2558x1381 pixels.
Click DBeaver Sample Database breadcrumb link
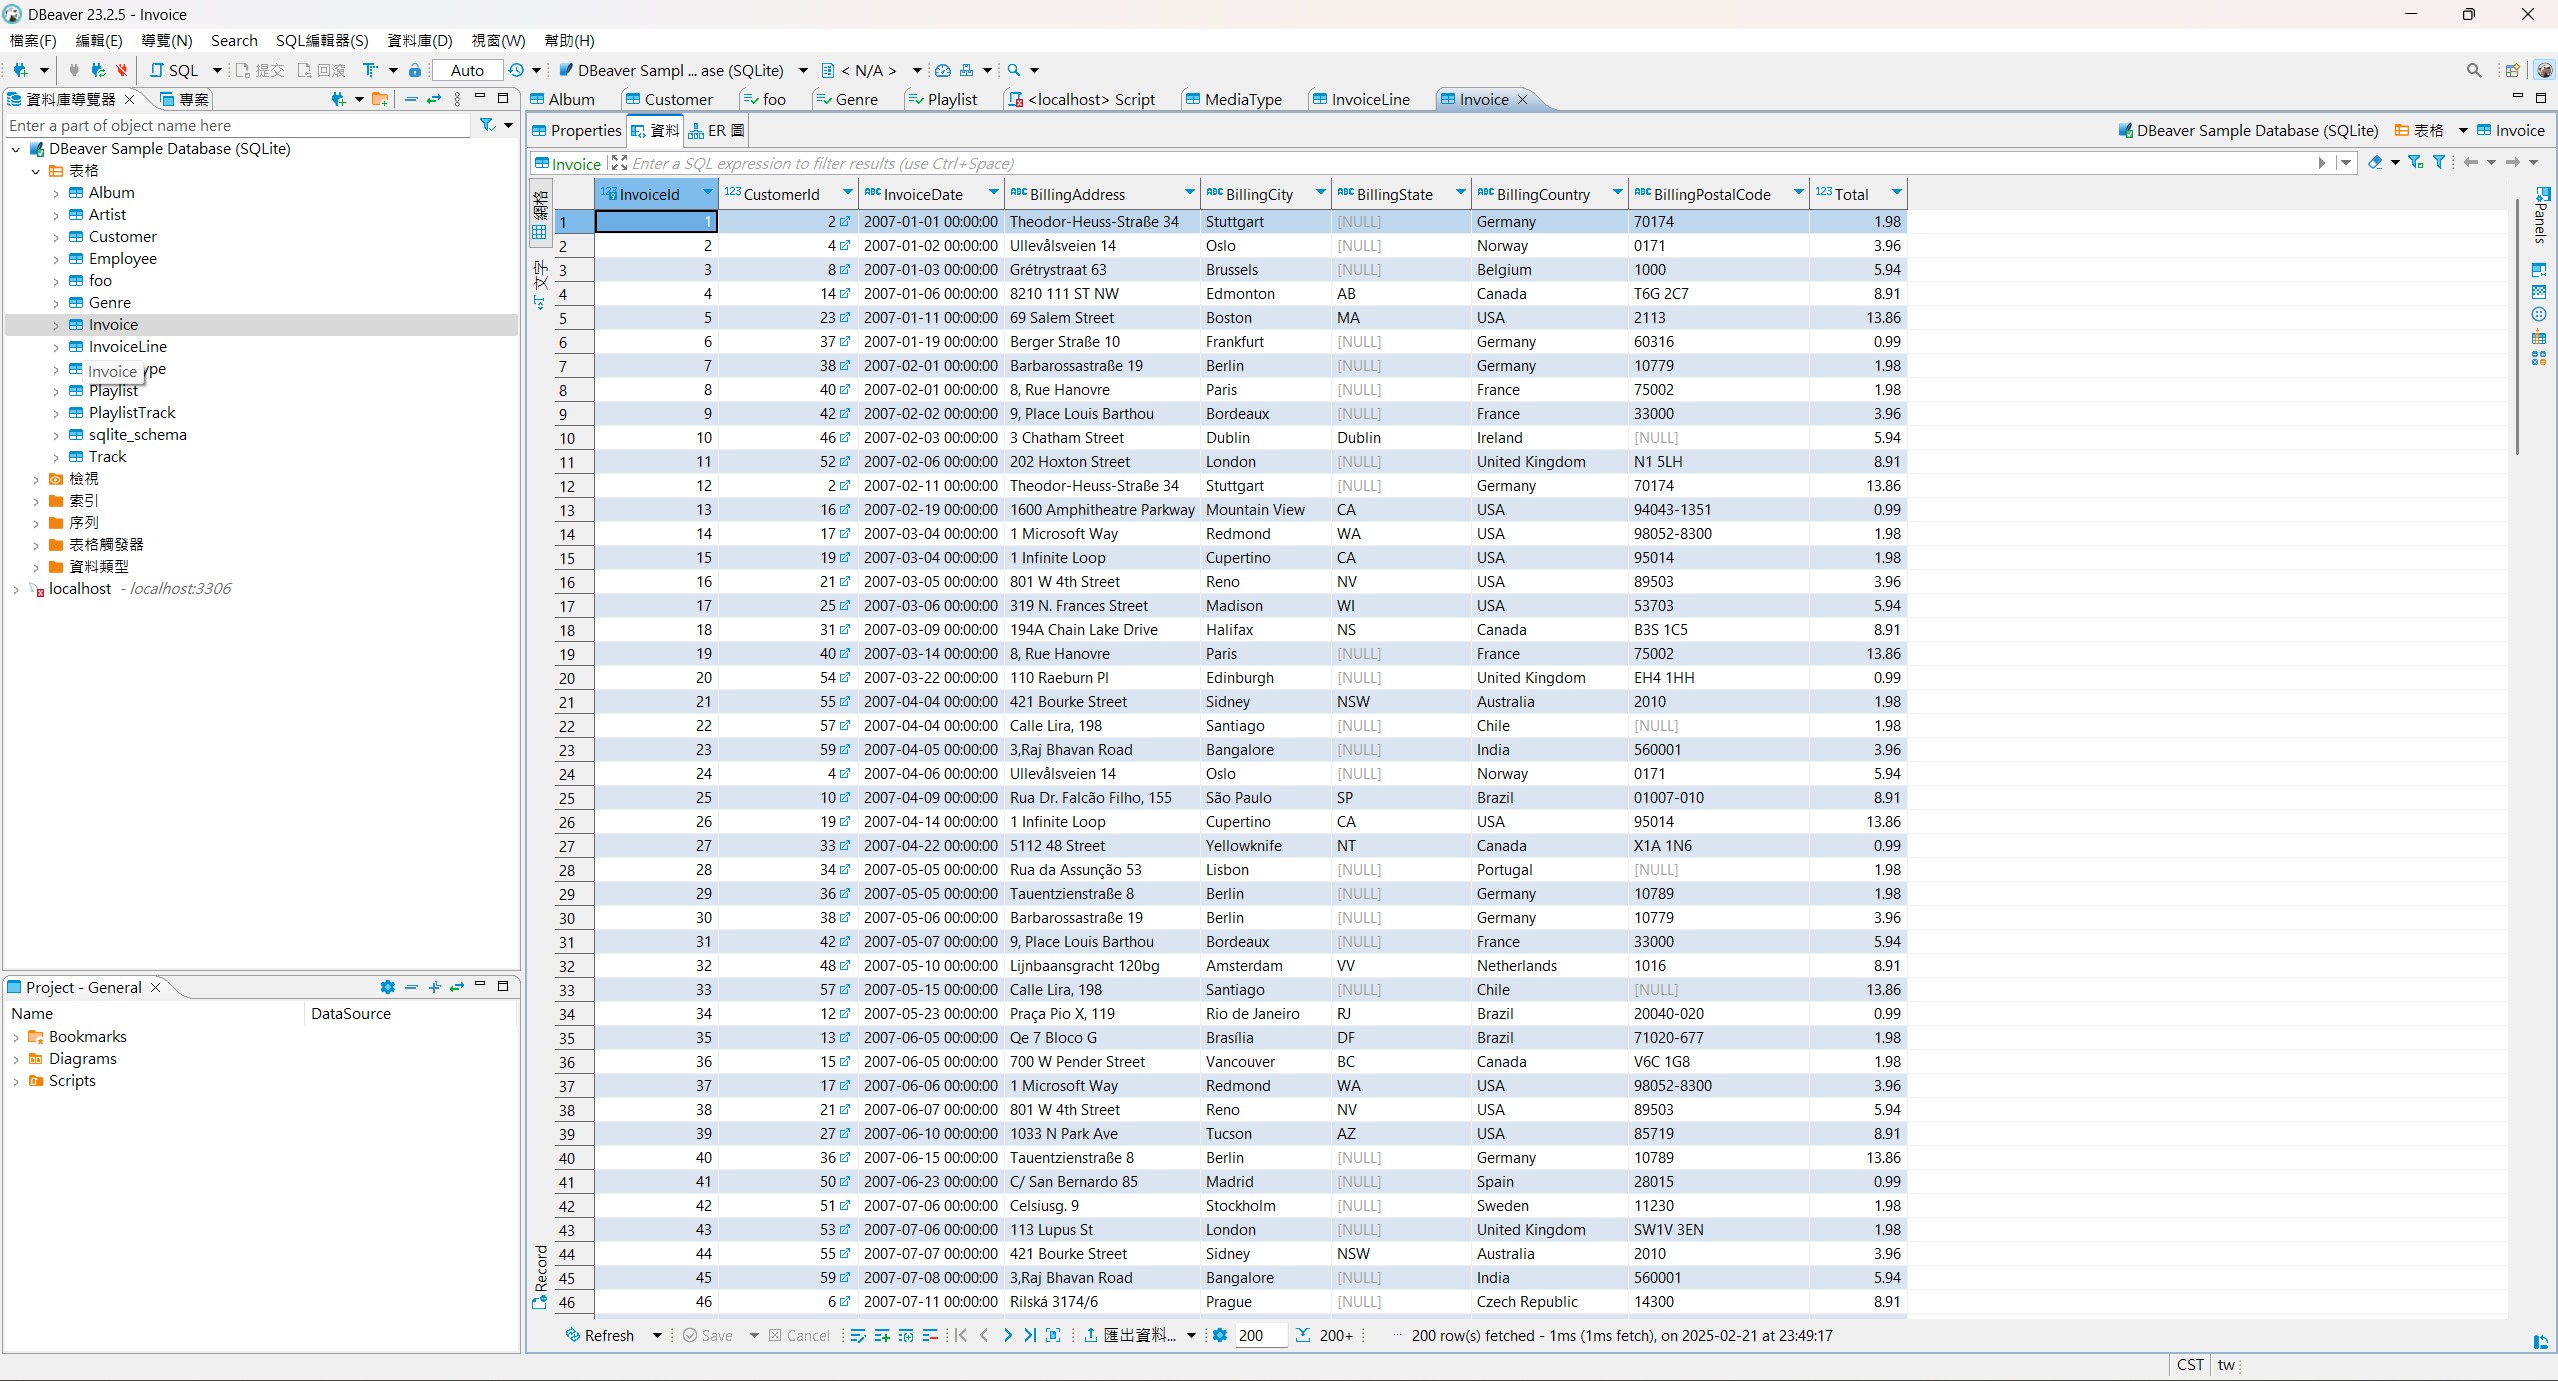[2247, 130]
